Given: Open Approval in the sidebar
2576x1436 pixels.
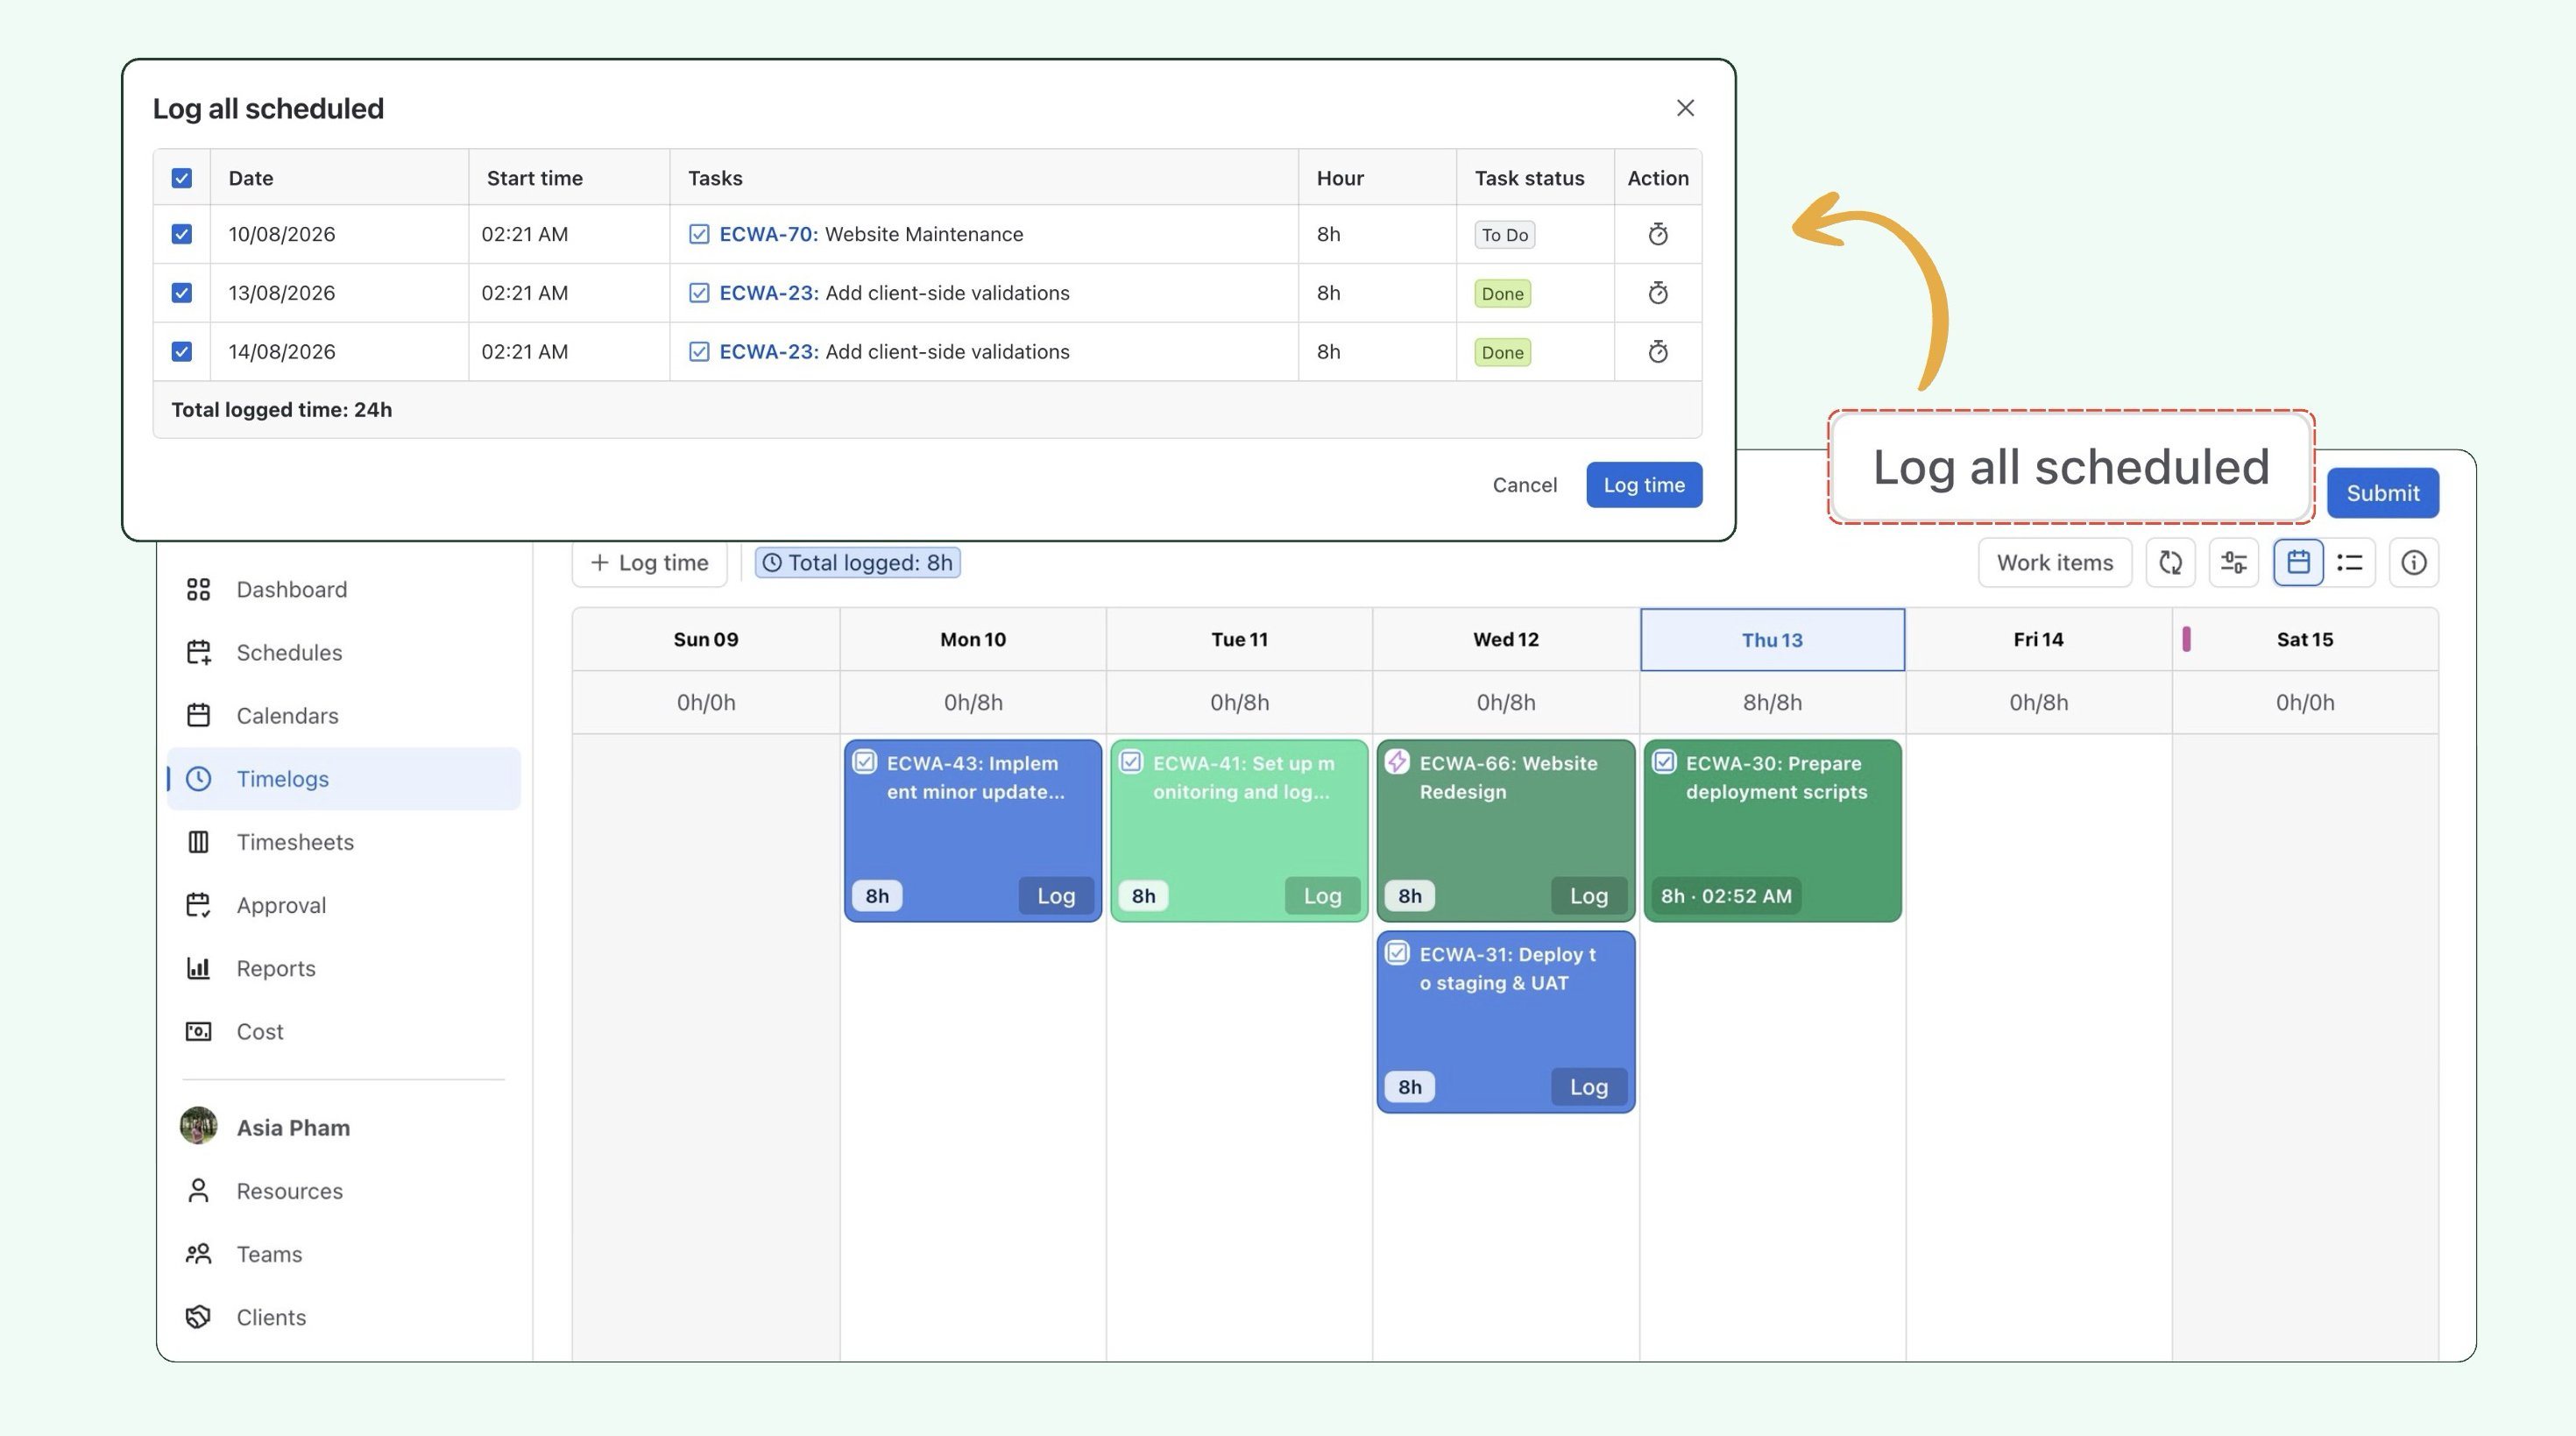Looking at the screenshot, I should click(343, 905).
